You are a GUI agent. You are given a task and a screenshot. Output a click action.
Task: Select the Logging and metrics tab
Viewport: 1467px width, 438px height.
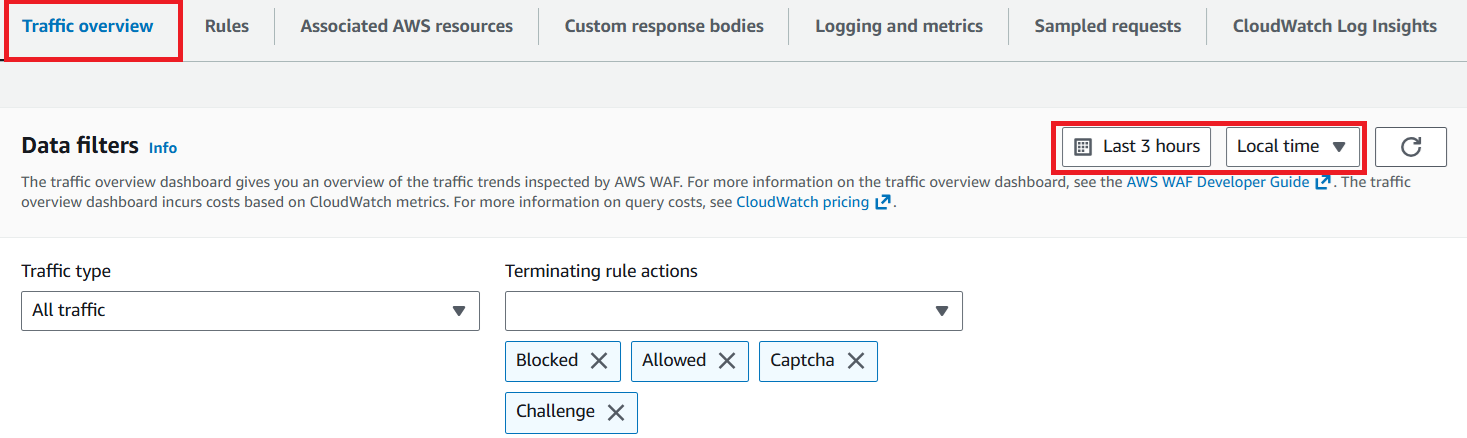click(x=898, y=26)
